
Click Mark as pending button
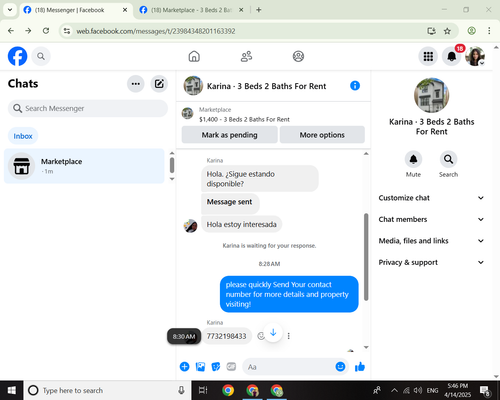[229, 135]
